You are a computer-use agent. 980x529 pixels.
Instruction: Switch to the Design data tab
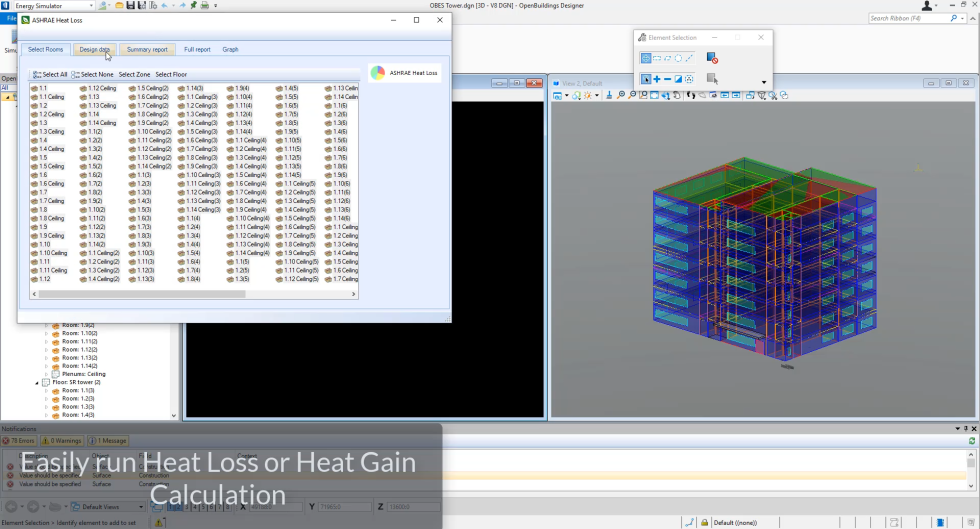pyautogui.click(x=94, y=49)
